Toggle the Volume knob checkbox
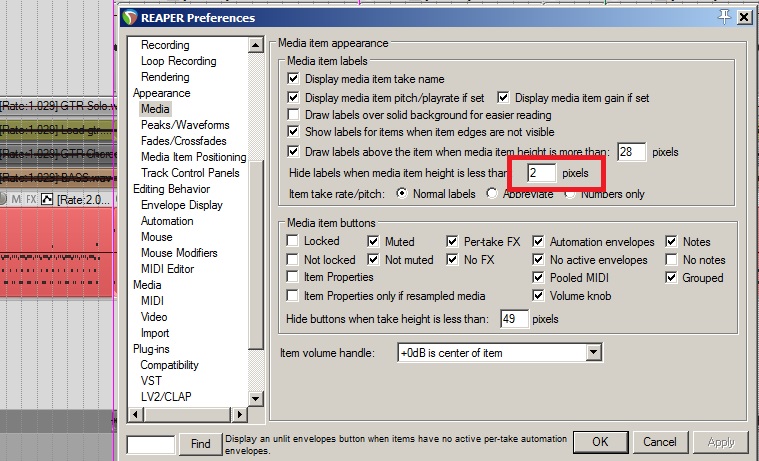 [538, 295]
